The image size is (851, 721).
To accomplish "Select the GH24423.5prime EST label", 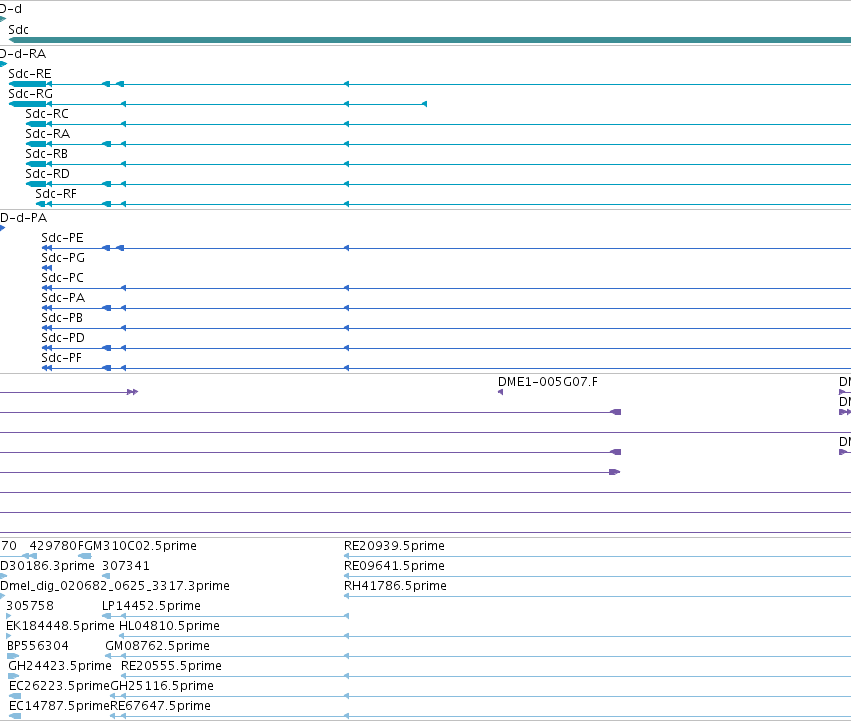I will (60, 667).
